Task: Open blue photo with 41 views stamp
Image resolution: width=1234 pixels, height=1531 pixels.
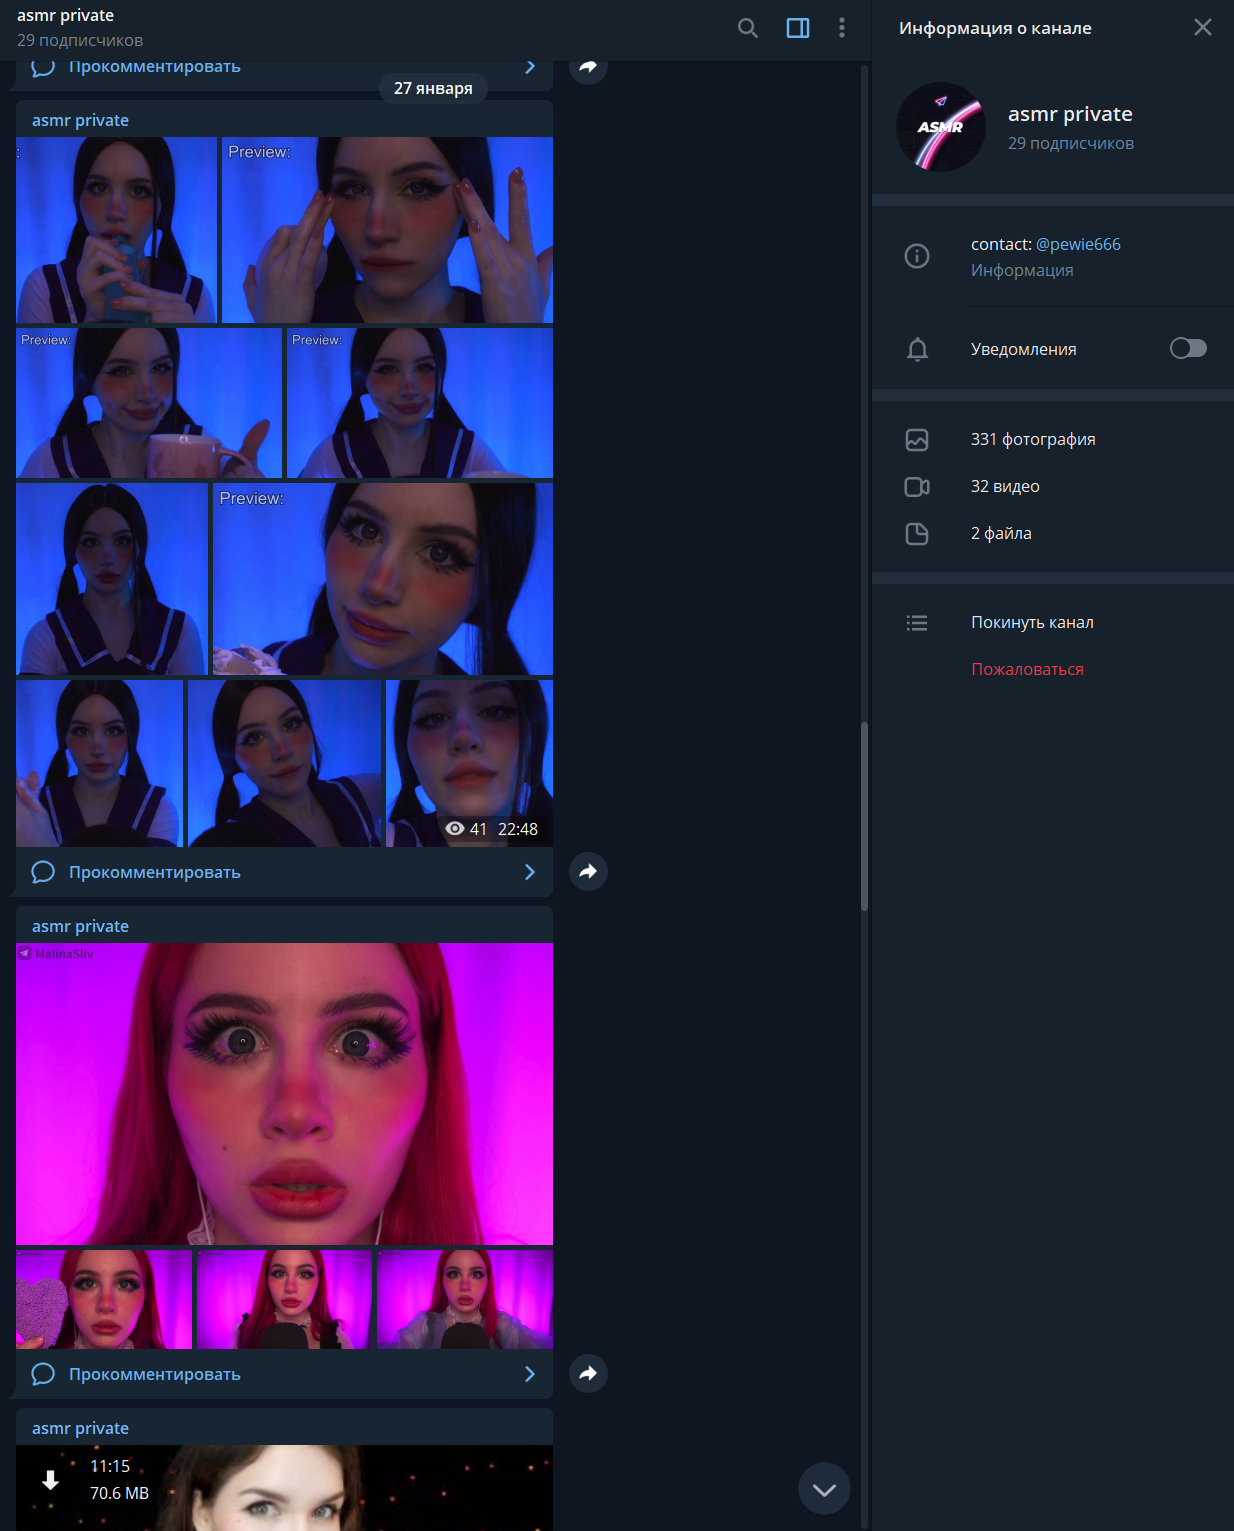Action: point(469,763)
